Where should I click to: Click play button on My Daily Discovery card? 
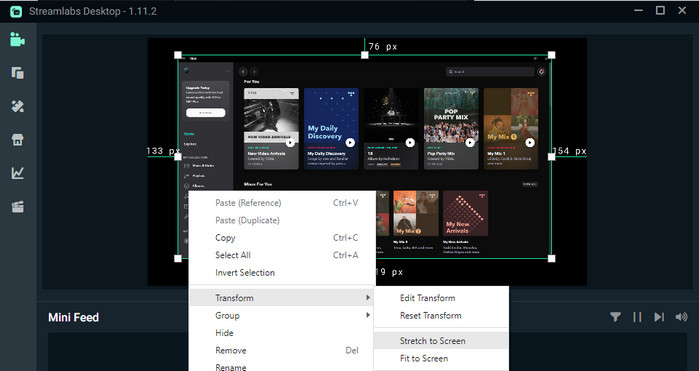(x=350, y=143)
